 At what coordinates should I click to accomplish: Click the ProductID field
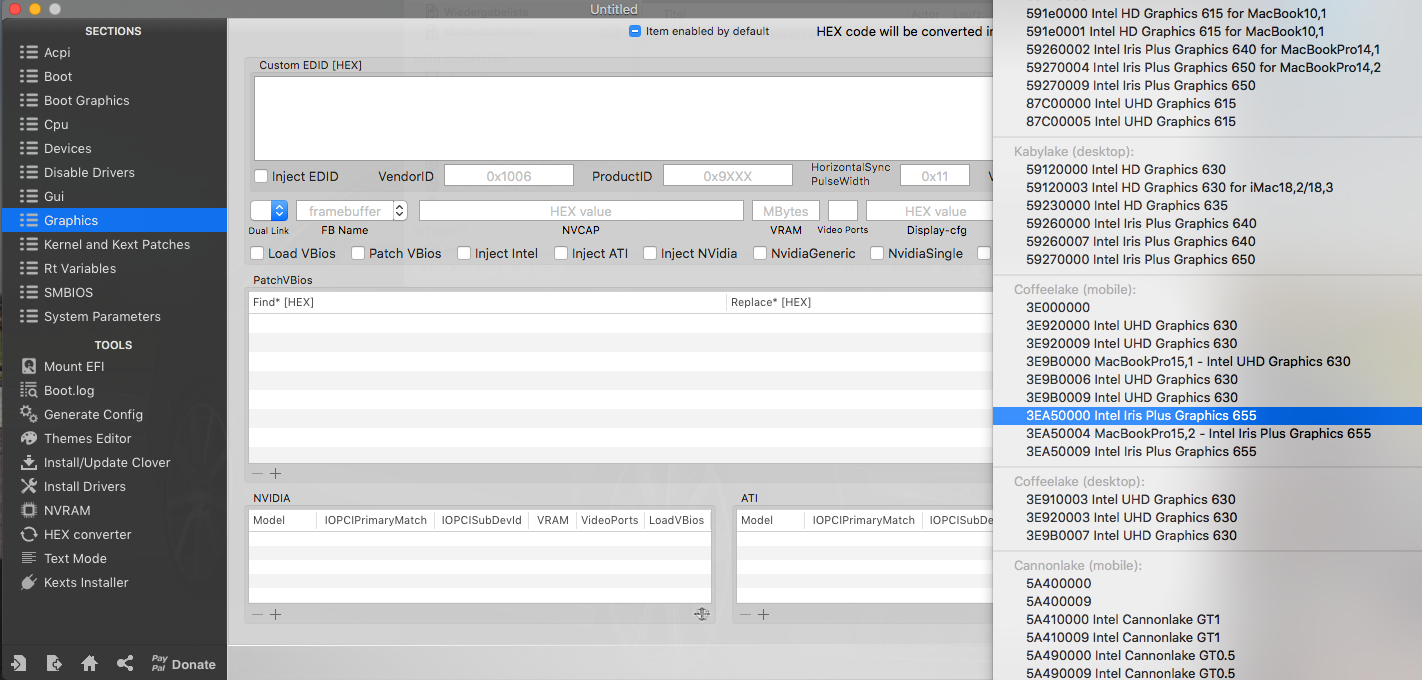pos(727,176)
